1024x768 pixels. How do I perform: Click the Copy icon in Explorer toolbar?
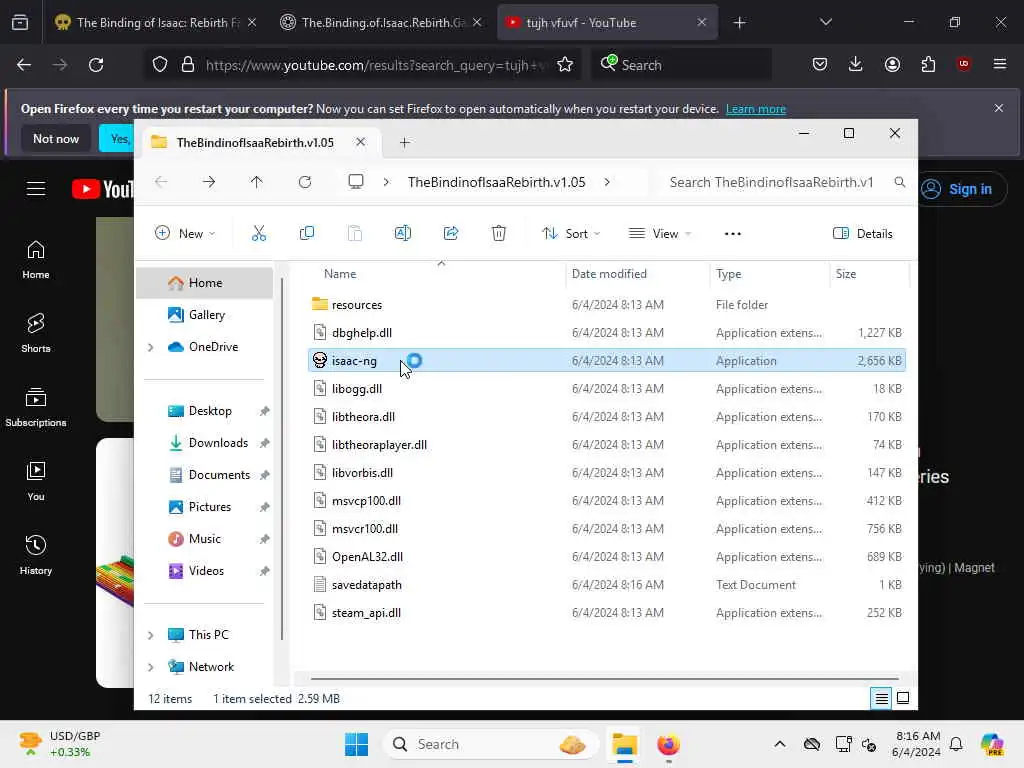tap(306, 233)
